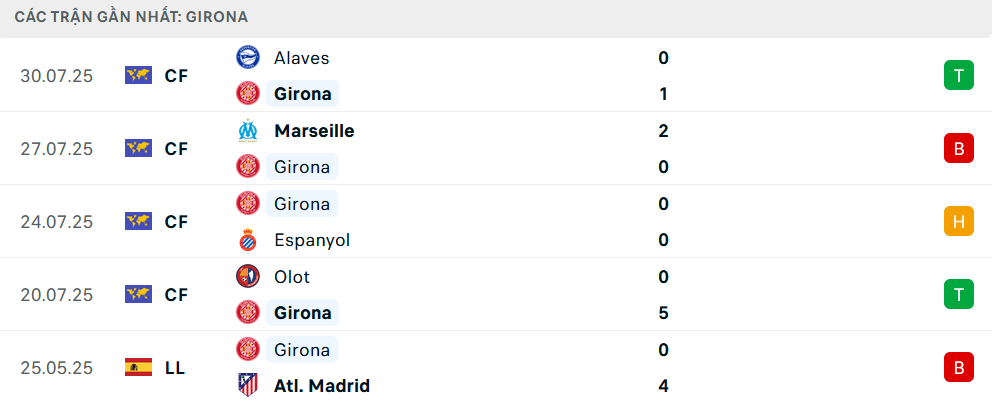This screenshot has height=402, width=996.
Task: Click the red B badge for the Atl. Madrid match
Action: point(959,367)
